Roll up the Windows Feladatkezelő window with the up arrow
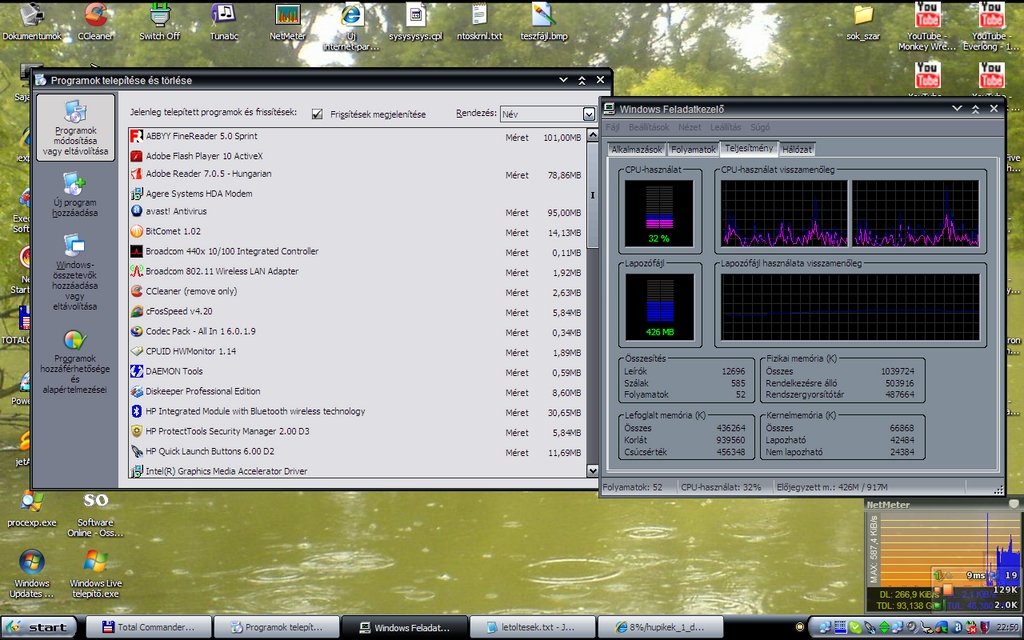 point(975,108)
